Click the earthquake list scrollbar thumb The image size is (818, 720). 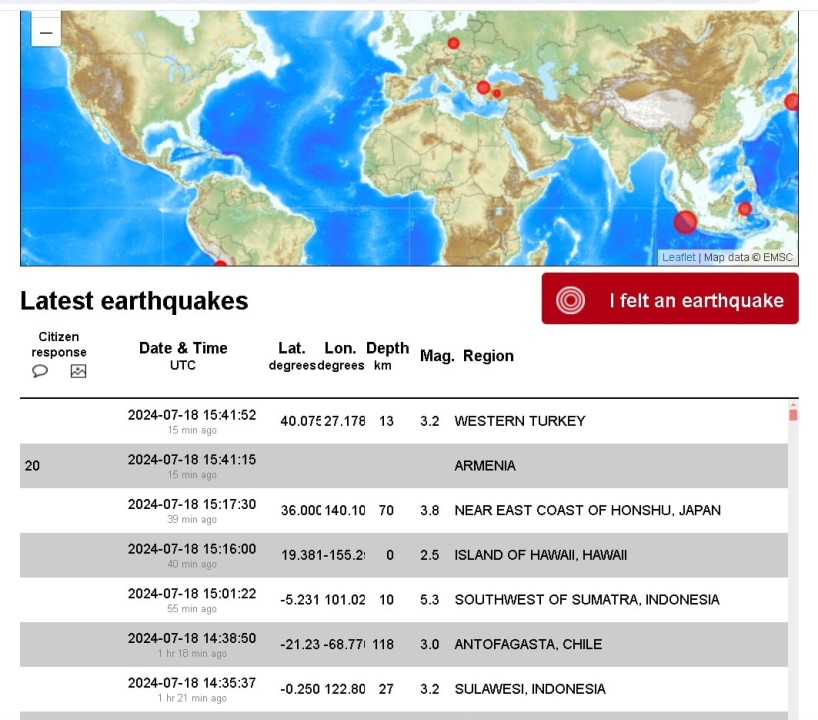pyautogui.click(x=793, y=414)
